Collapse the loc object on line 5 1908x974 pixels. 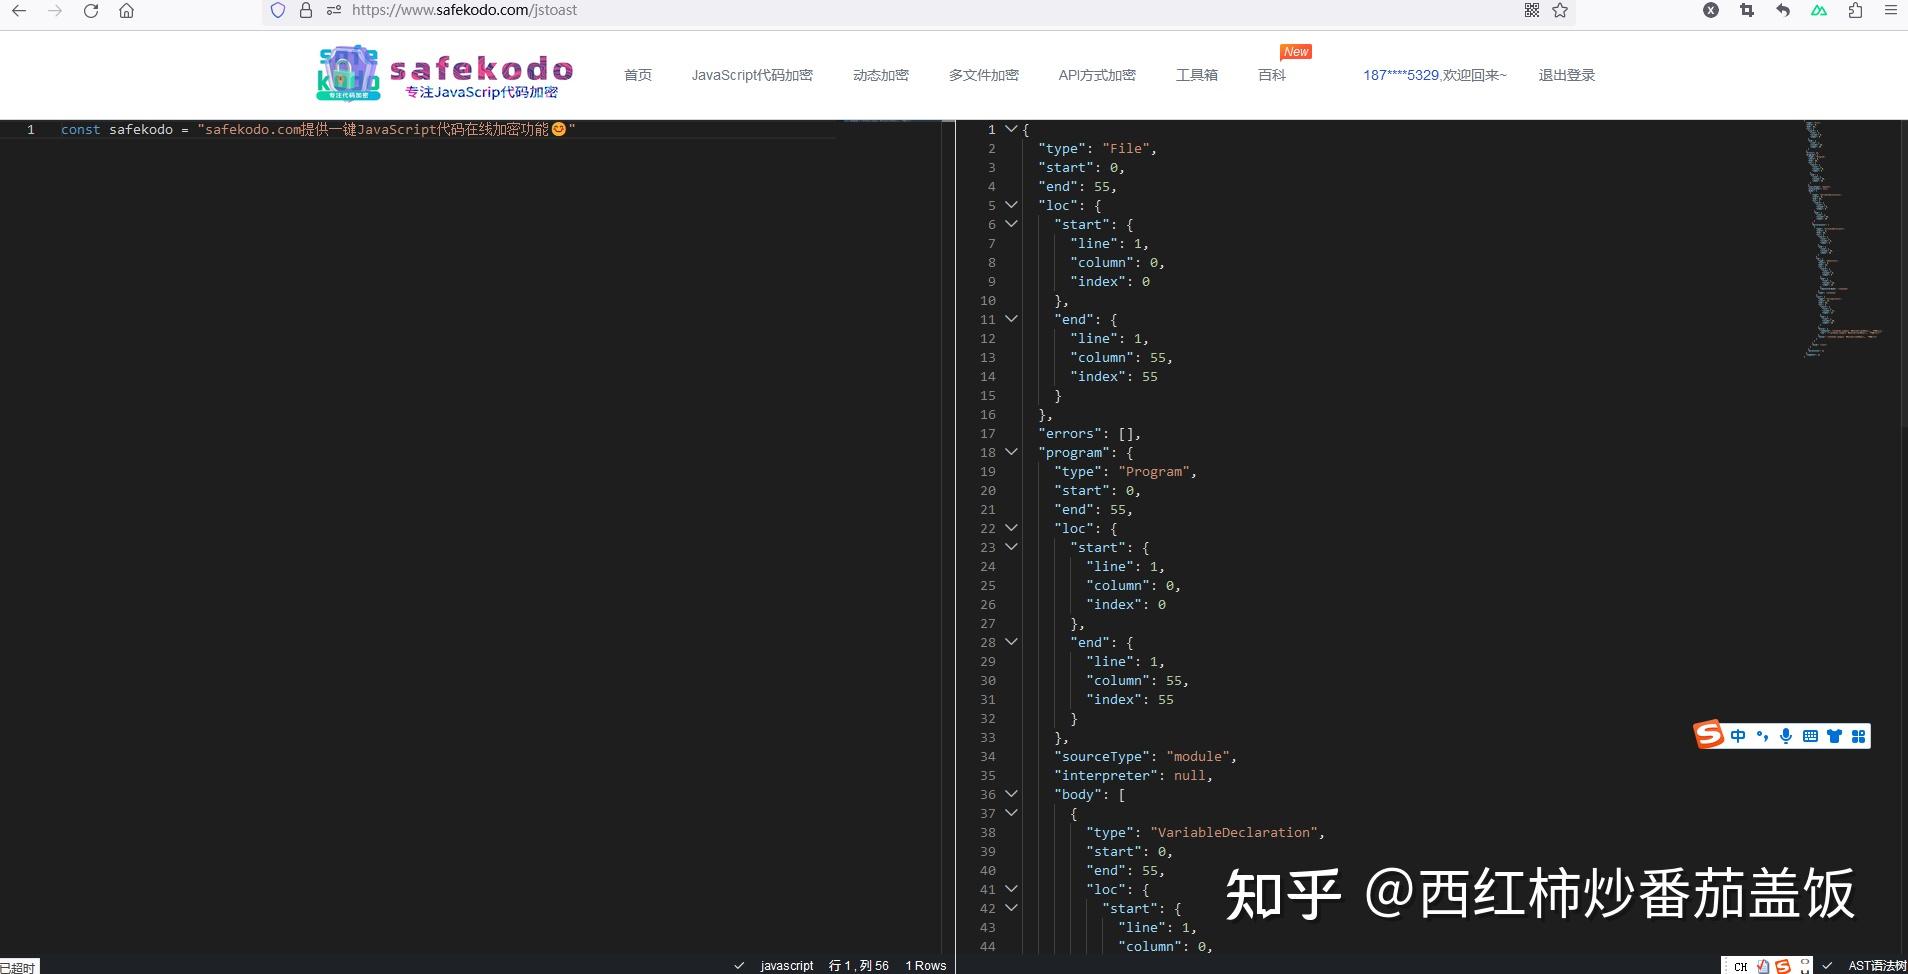(1013, 205)
